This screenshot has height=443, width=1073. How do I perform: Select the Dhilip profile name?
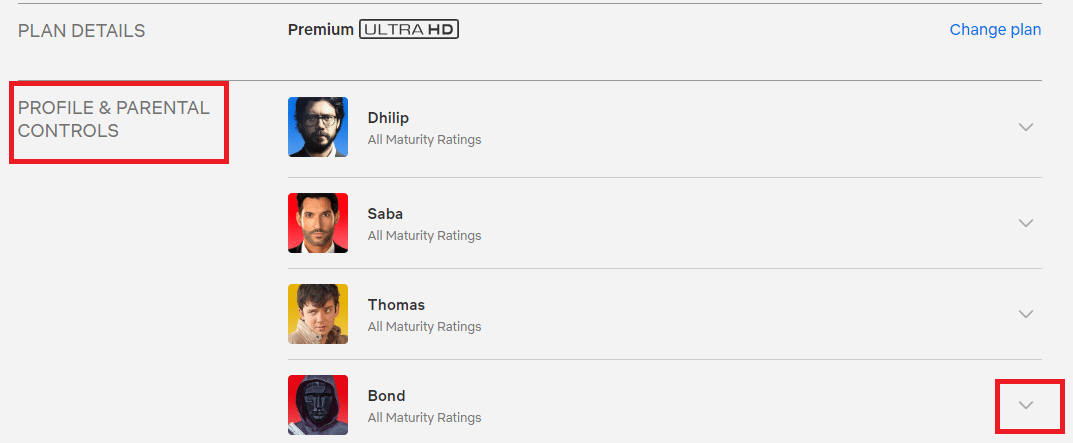pos(388,118)
